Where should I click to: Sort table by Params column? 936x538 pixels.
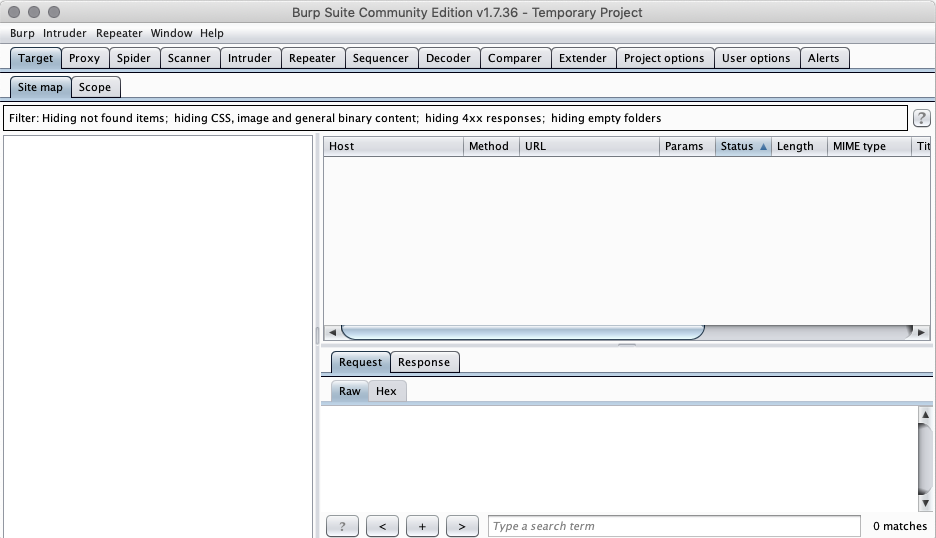coord(687,146)
